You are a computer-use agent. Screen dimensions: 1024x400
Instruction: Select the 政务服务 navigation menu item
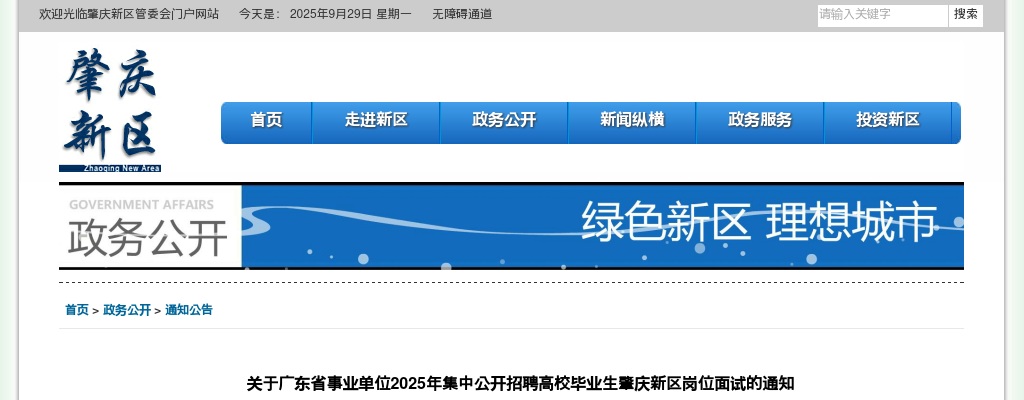pos(760,121)
